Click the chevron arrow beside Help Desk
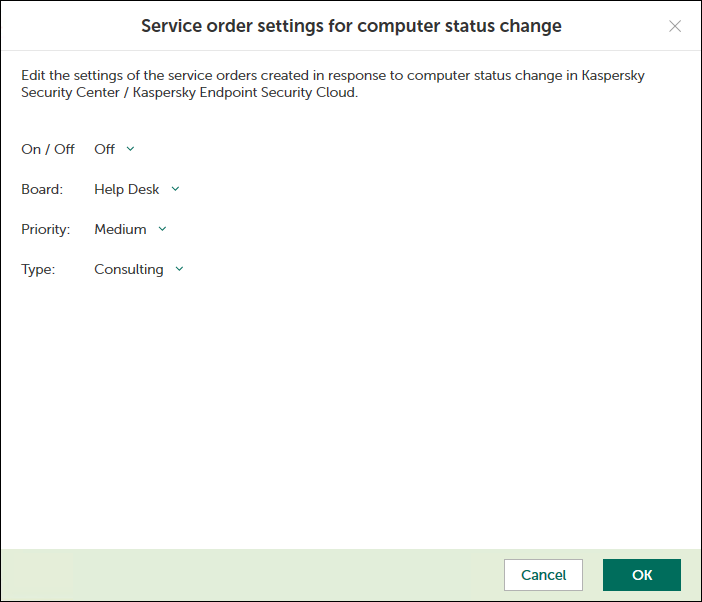Screen dimensions: 702x602 click(x=175, y=188)
